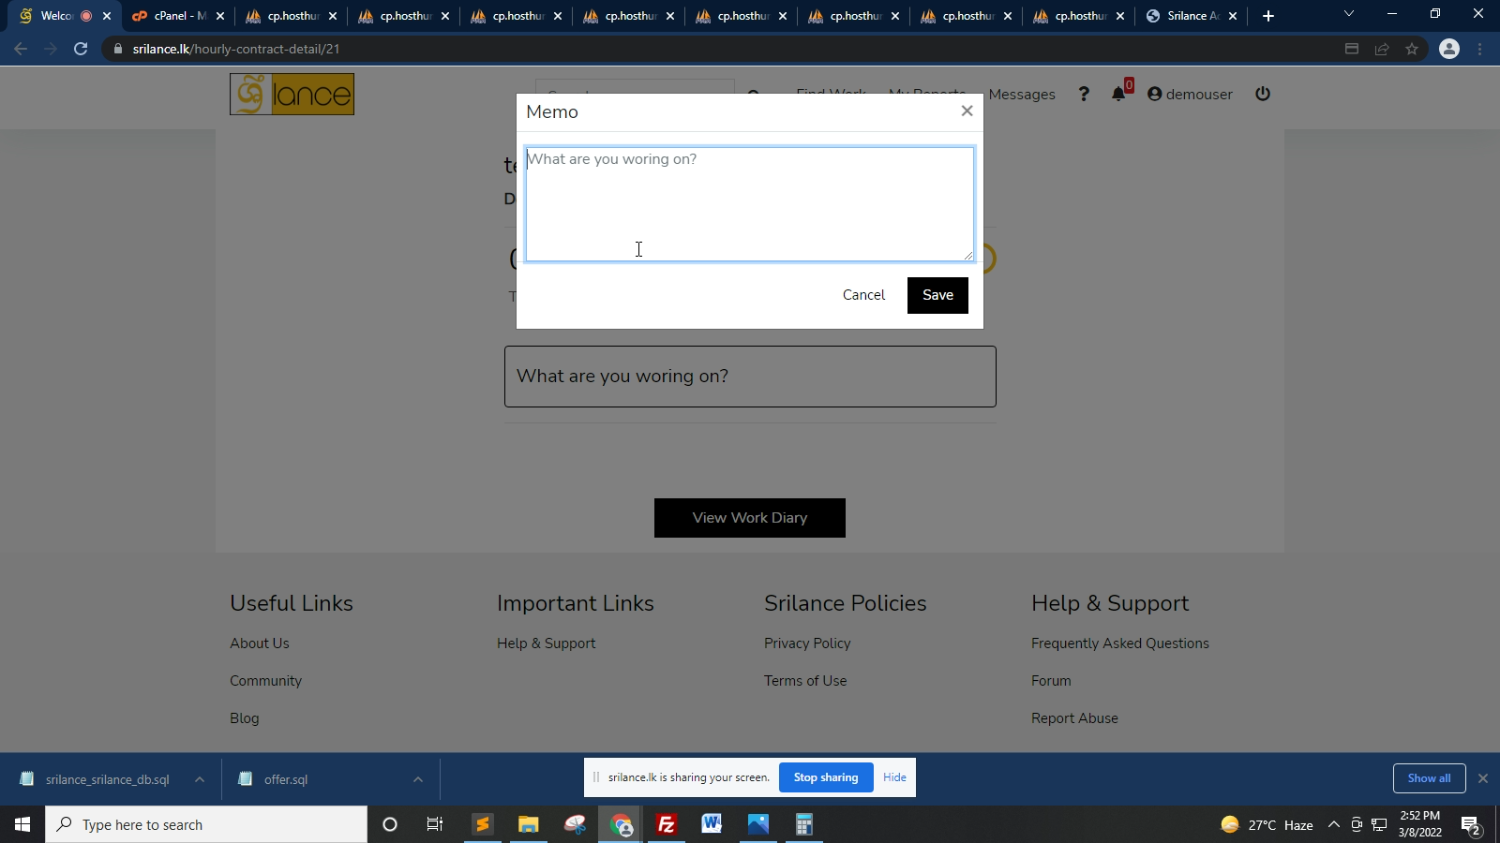Open the tab search dropdown arrow
Image resolution: width=1500 pixels, height=843 pixels.
(x=1348, y=15)
